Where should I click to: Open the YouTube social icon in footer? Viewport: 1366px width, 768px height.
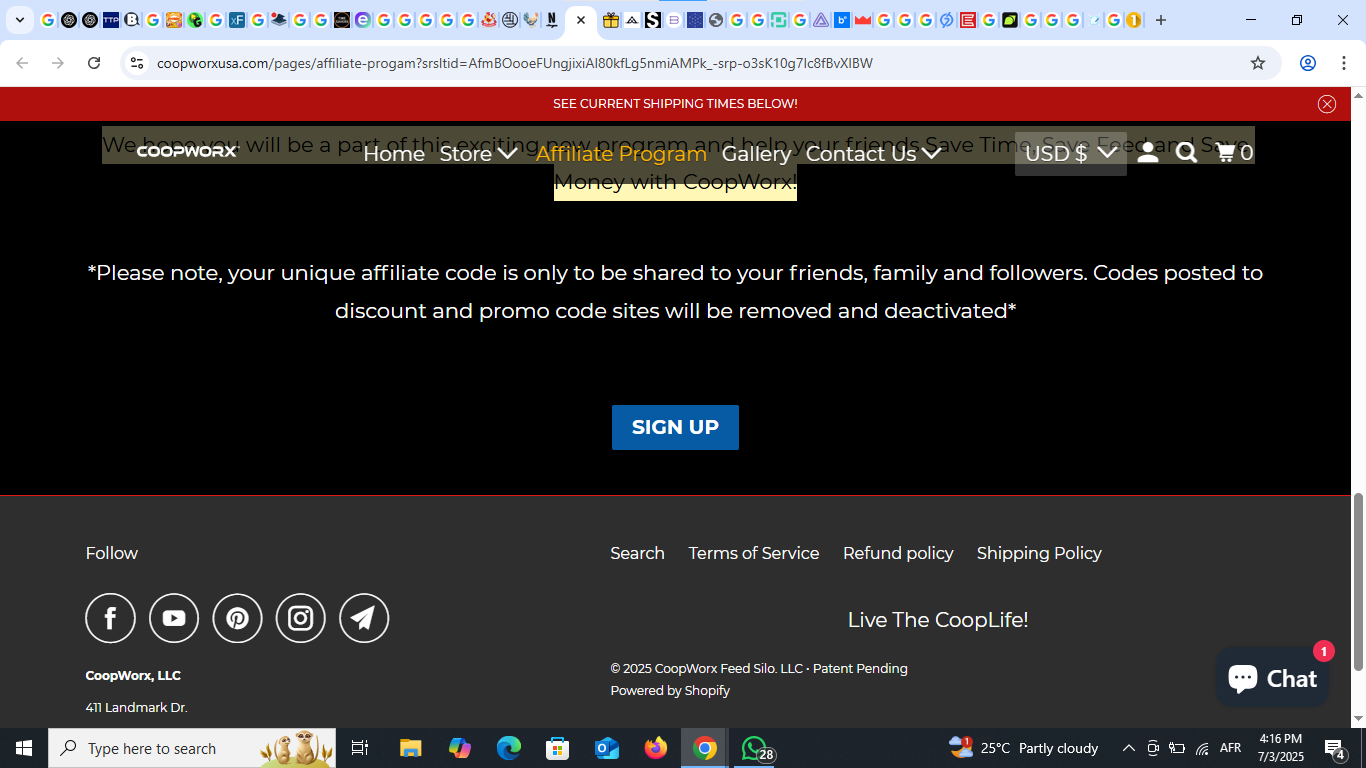coord(174,618)
